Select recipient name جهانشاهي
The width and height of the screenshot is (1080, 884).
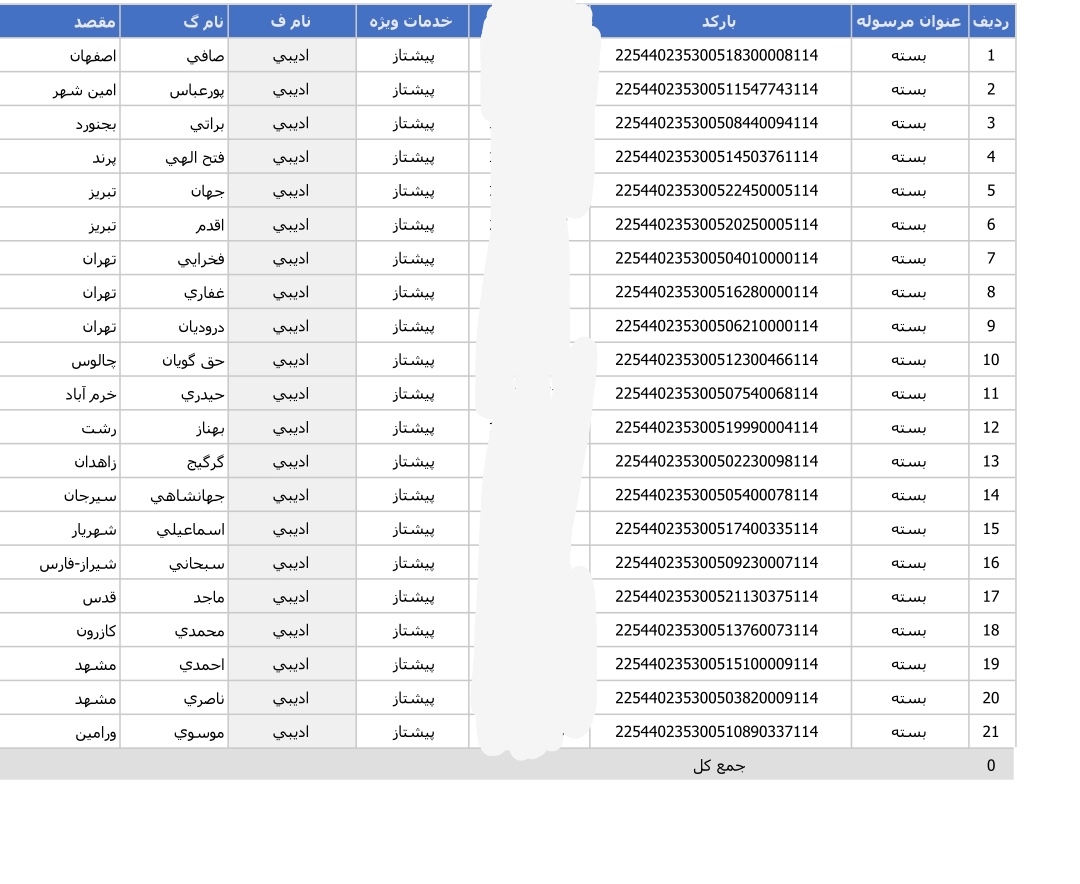coord(180,495)
